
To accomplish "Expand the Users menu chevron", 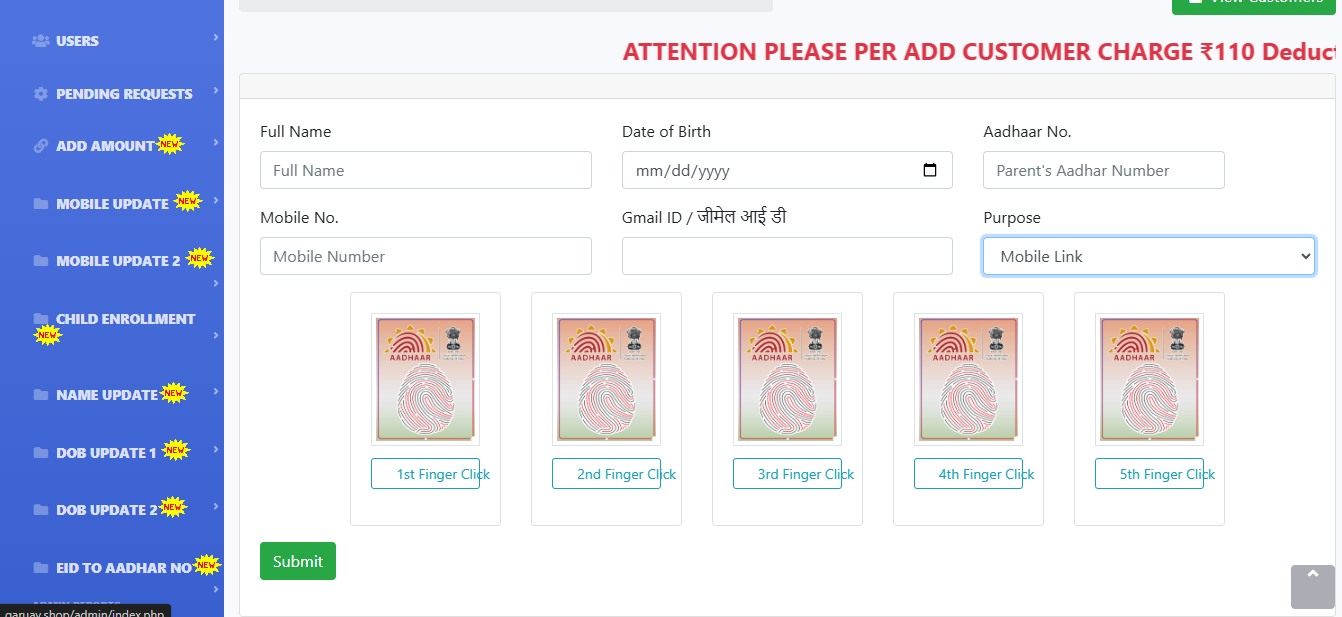I will (x=216, y=38).
